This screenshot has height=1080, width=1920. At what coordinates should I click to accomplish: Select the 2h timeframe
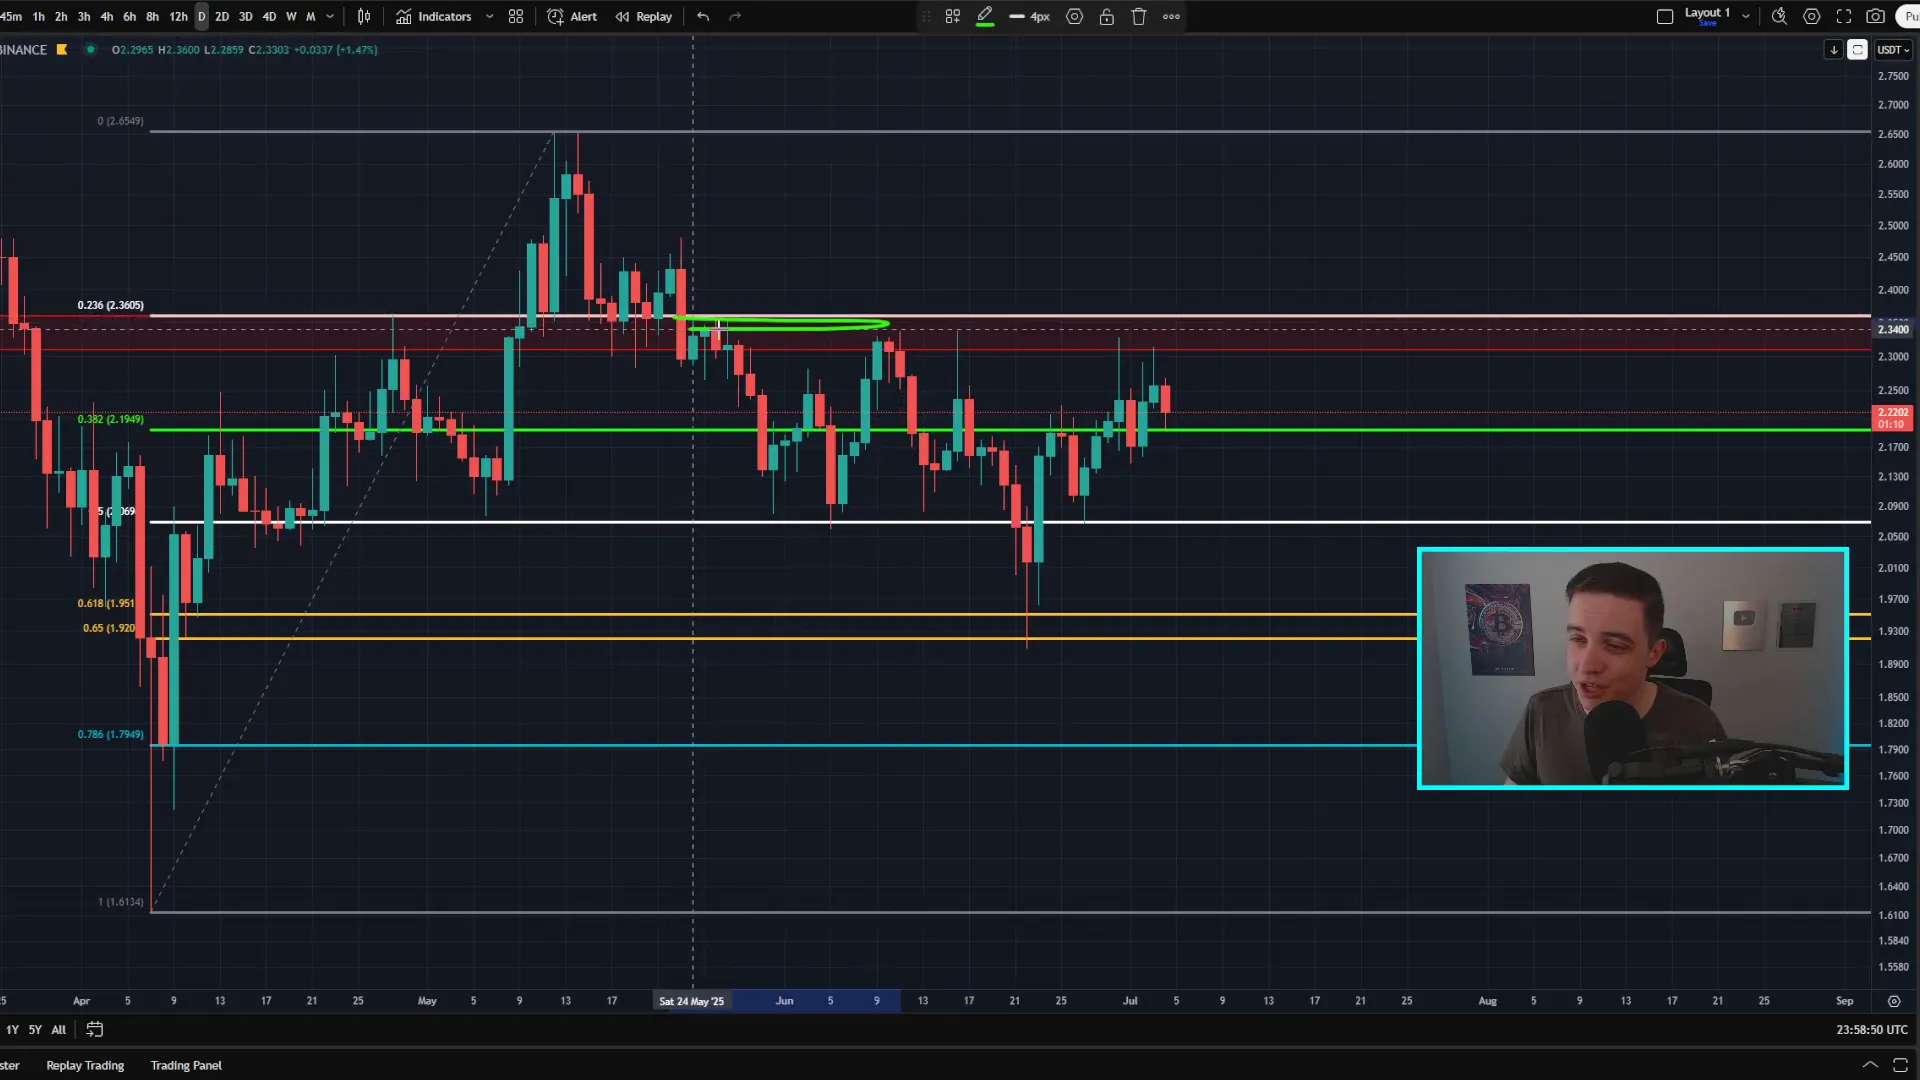[61, 16]
